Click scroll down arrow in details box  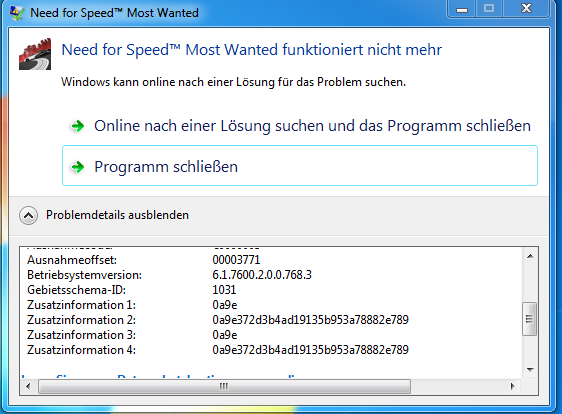pos(530,370)
